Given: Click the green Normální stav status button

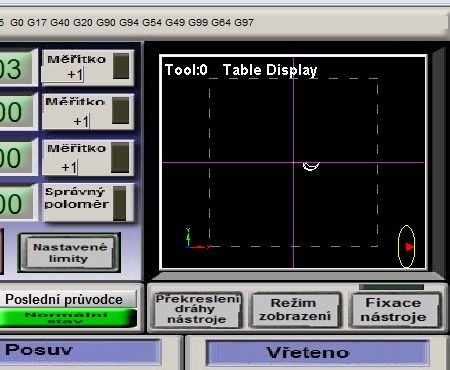Looking at the screenshot, I should tap(67, 318).
